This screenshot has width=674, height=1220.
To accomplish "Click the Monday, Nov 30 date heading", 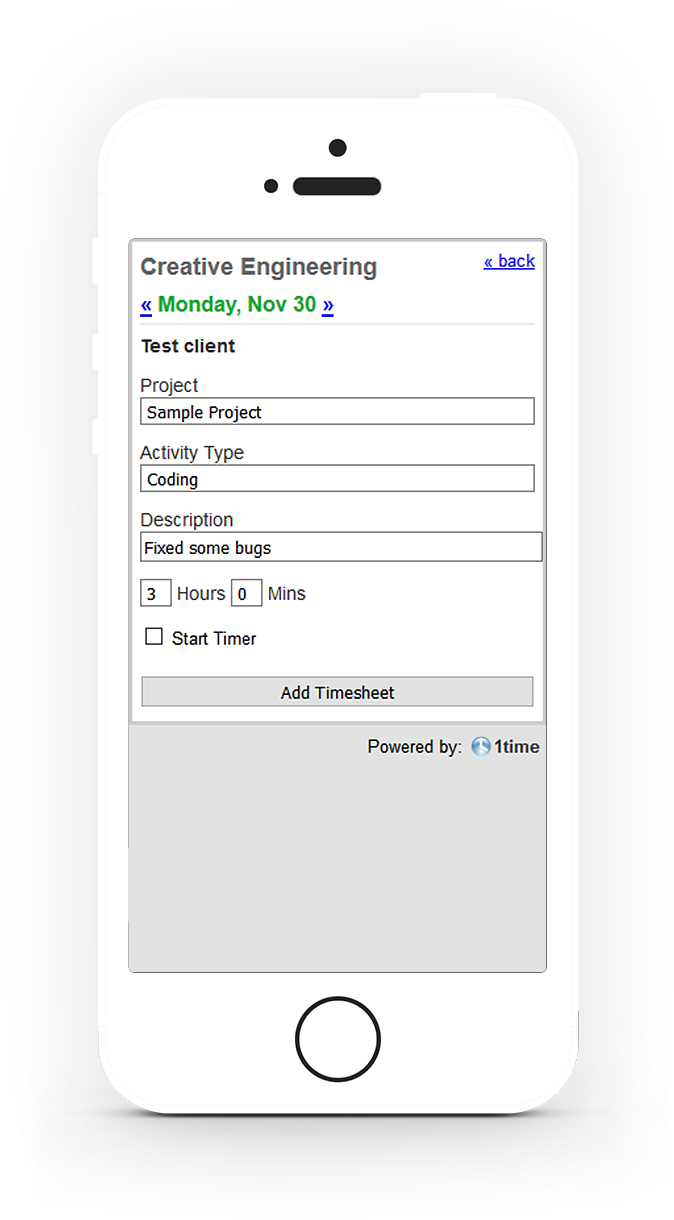I will (237, 304).
